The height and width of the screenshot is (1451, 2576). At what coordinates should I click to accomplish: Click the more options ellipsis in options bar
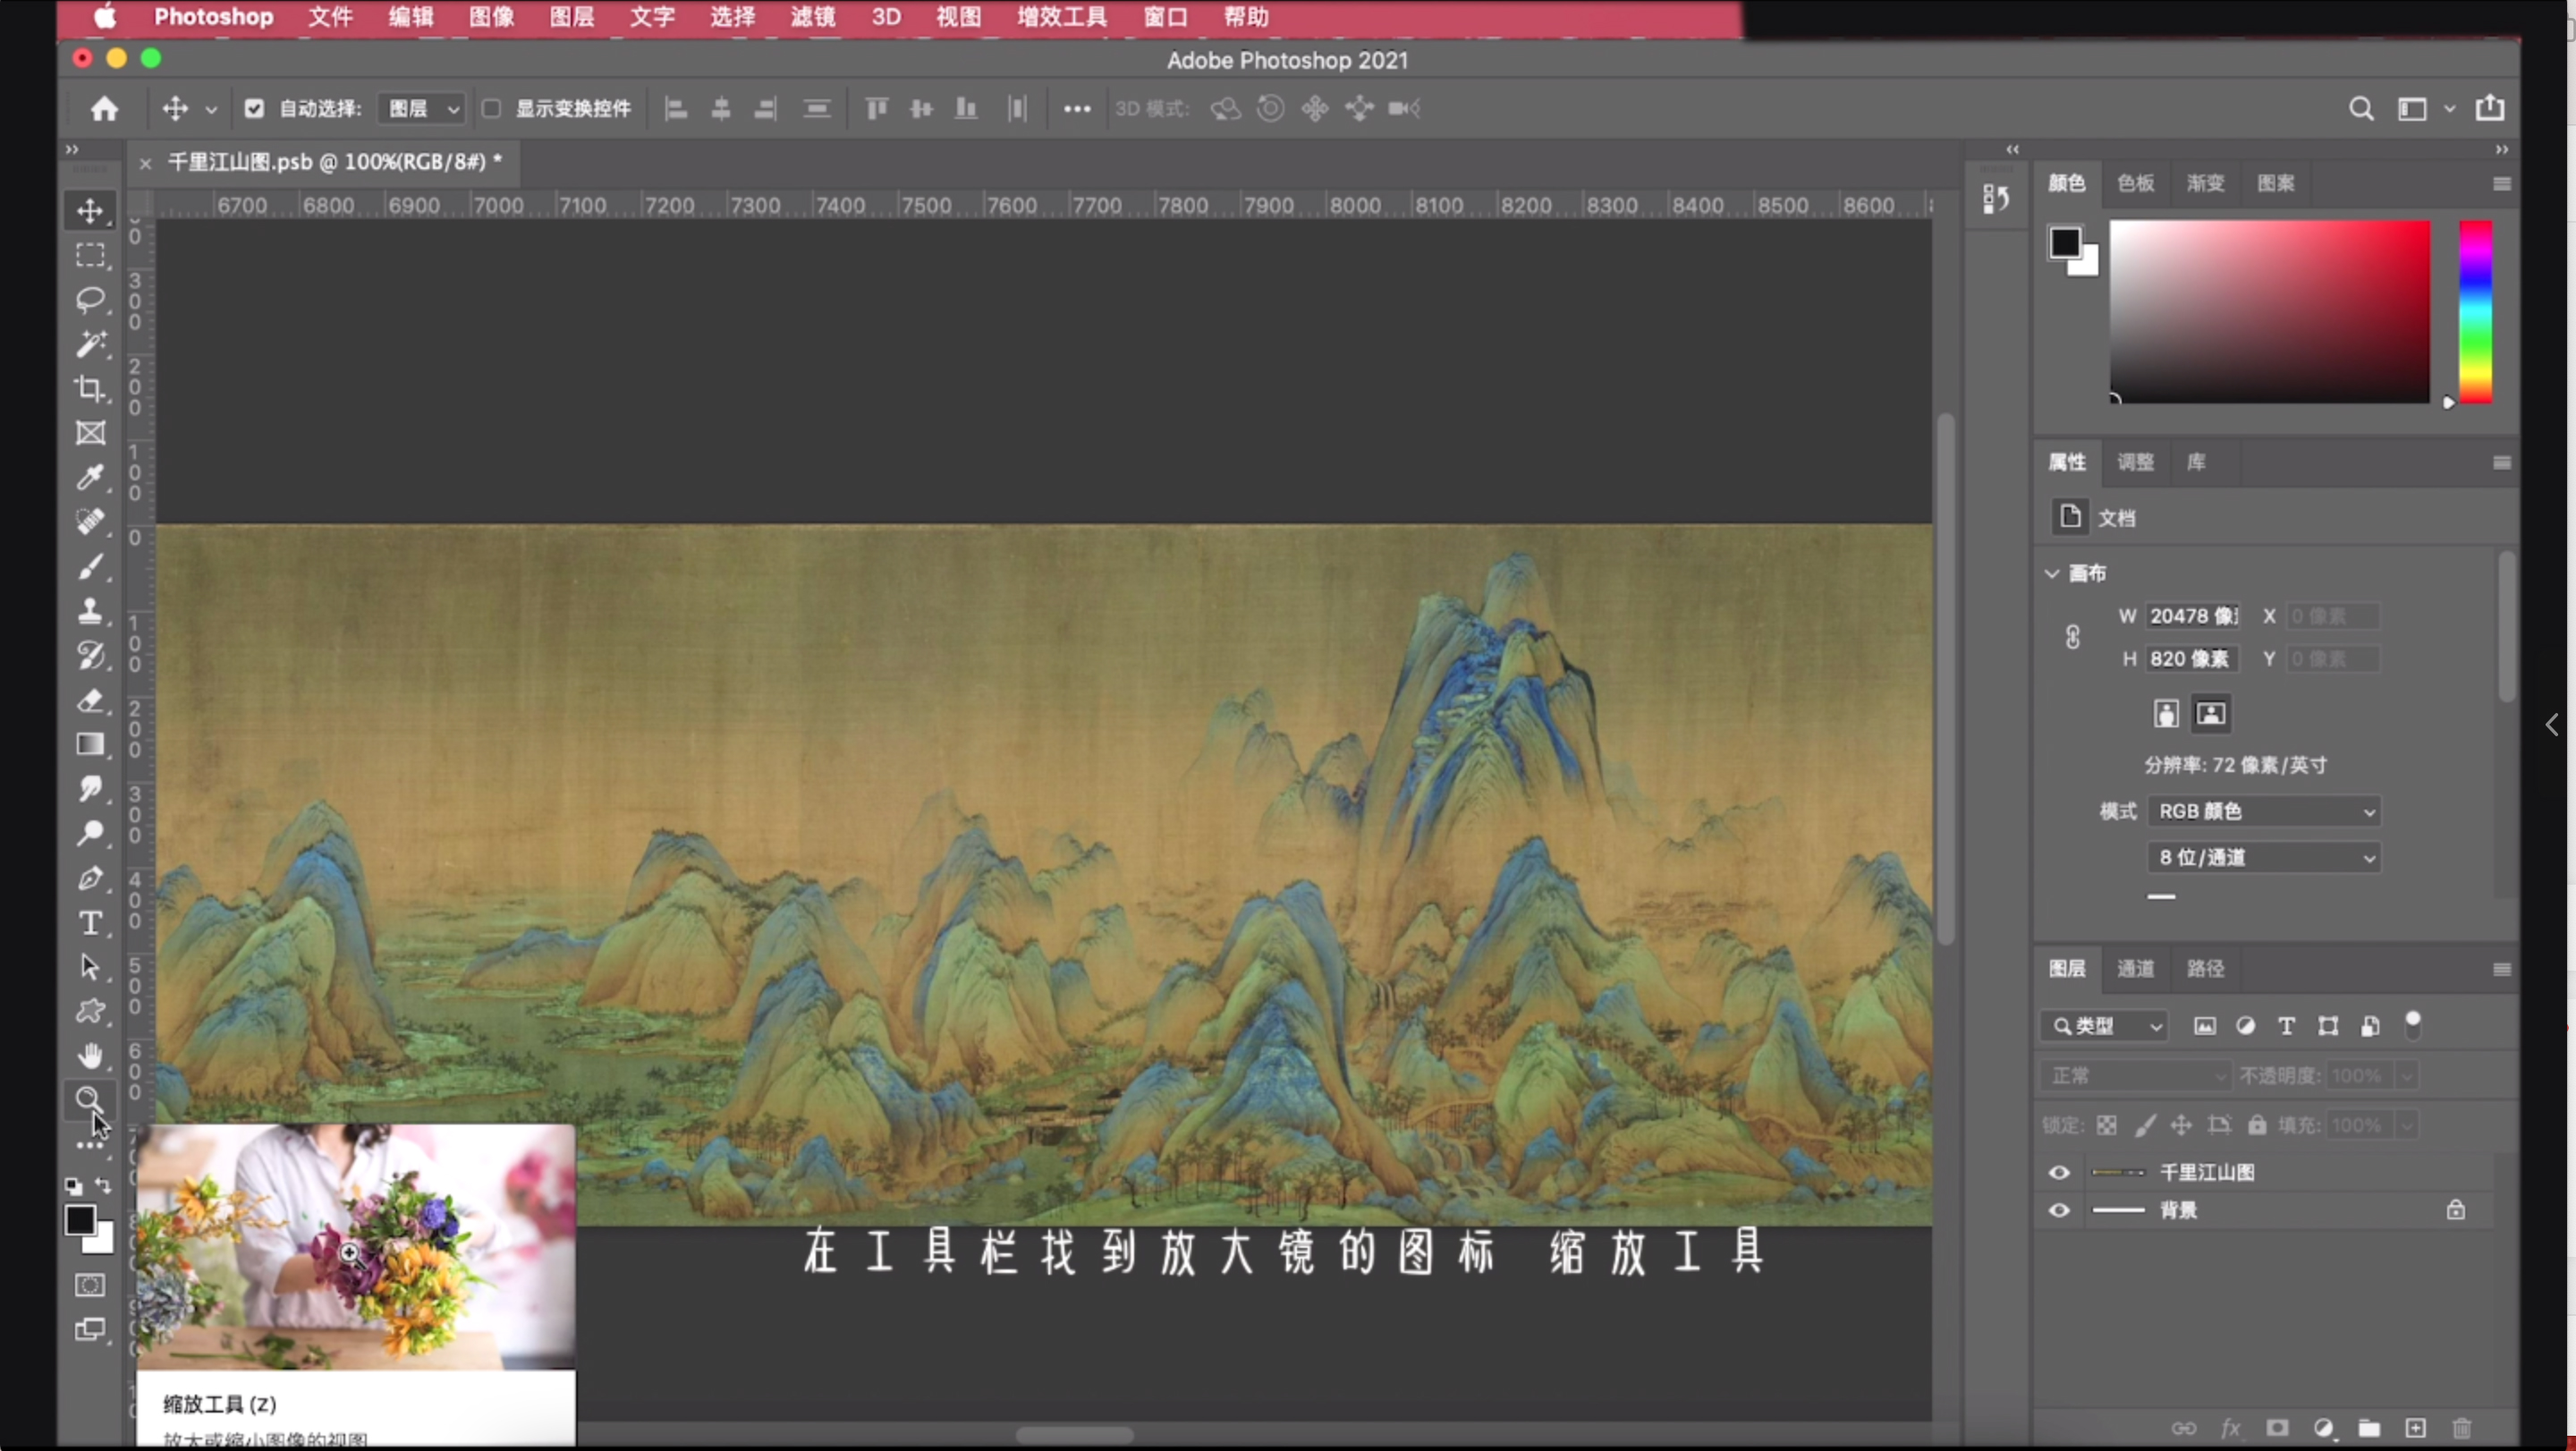coord(1076,108)
